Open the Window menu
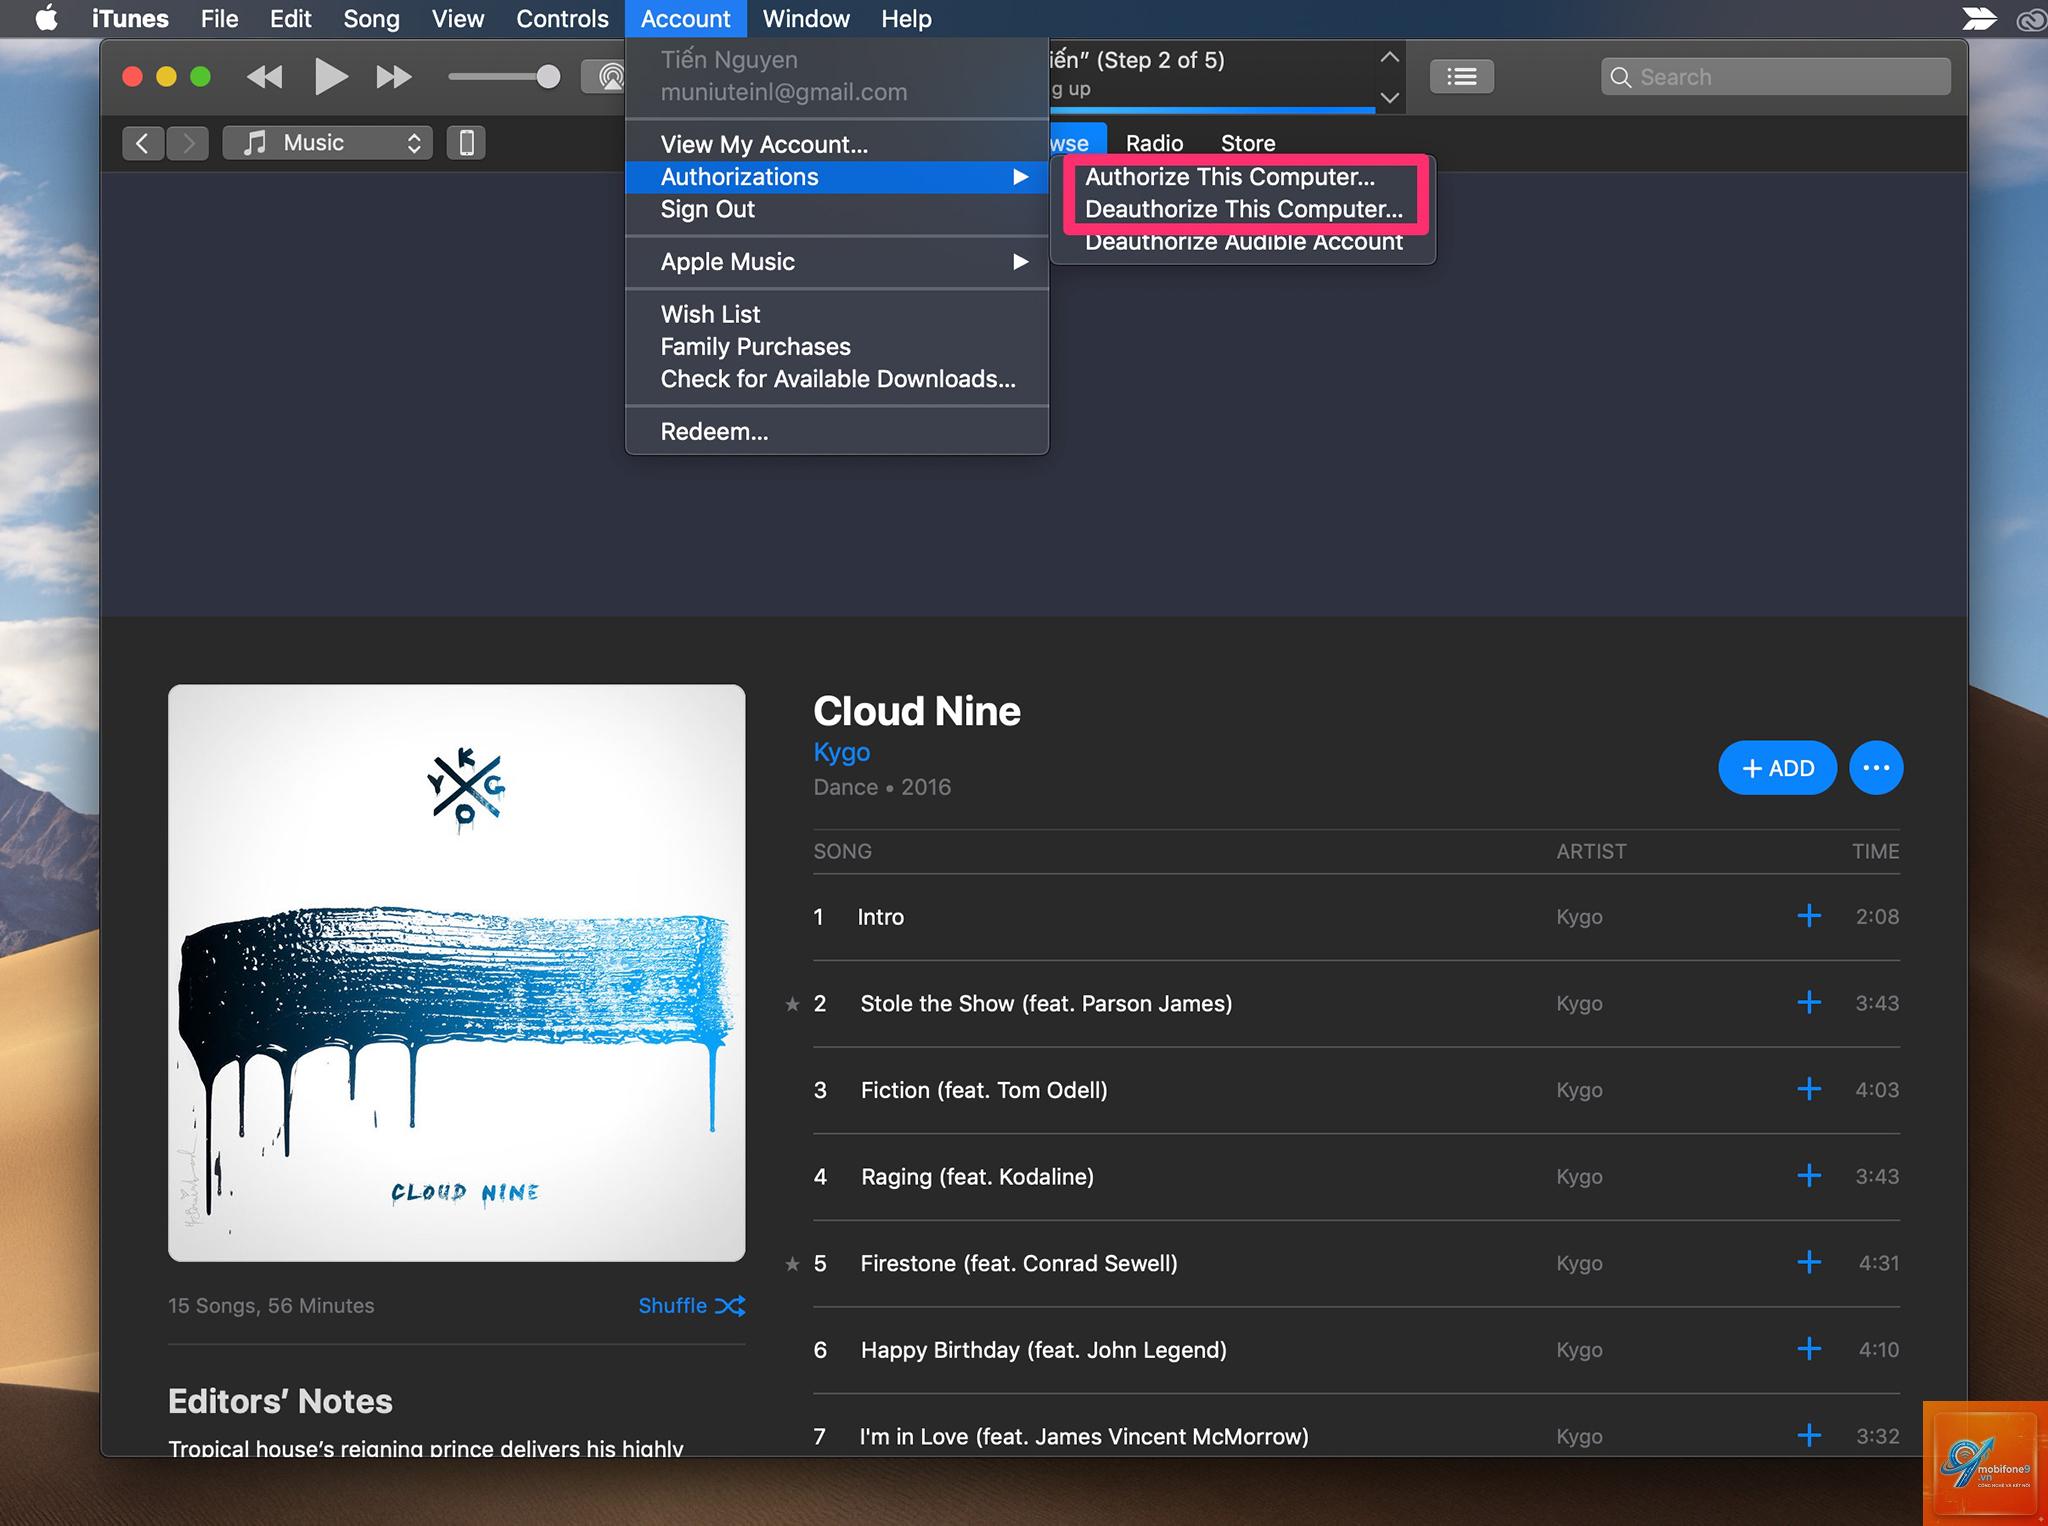This screenshot has height=1526, width=2048. point(806,19)
